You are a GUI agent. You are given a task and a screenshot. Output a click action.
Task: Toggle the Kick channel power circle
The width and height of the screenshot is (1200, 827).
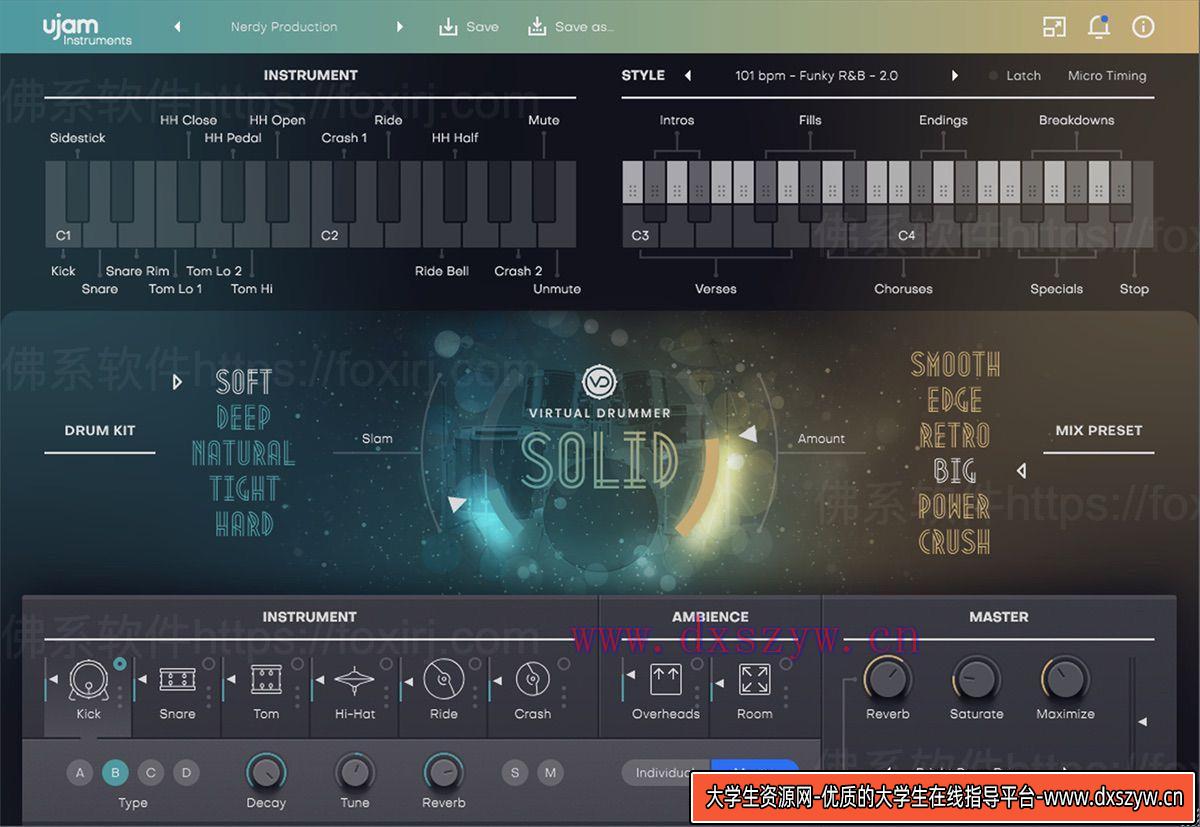click(x=120, y=664)
